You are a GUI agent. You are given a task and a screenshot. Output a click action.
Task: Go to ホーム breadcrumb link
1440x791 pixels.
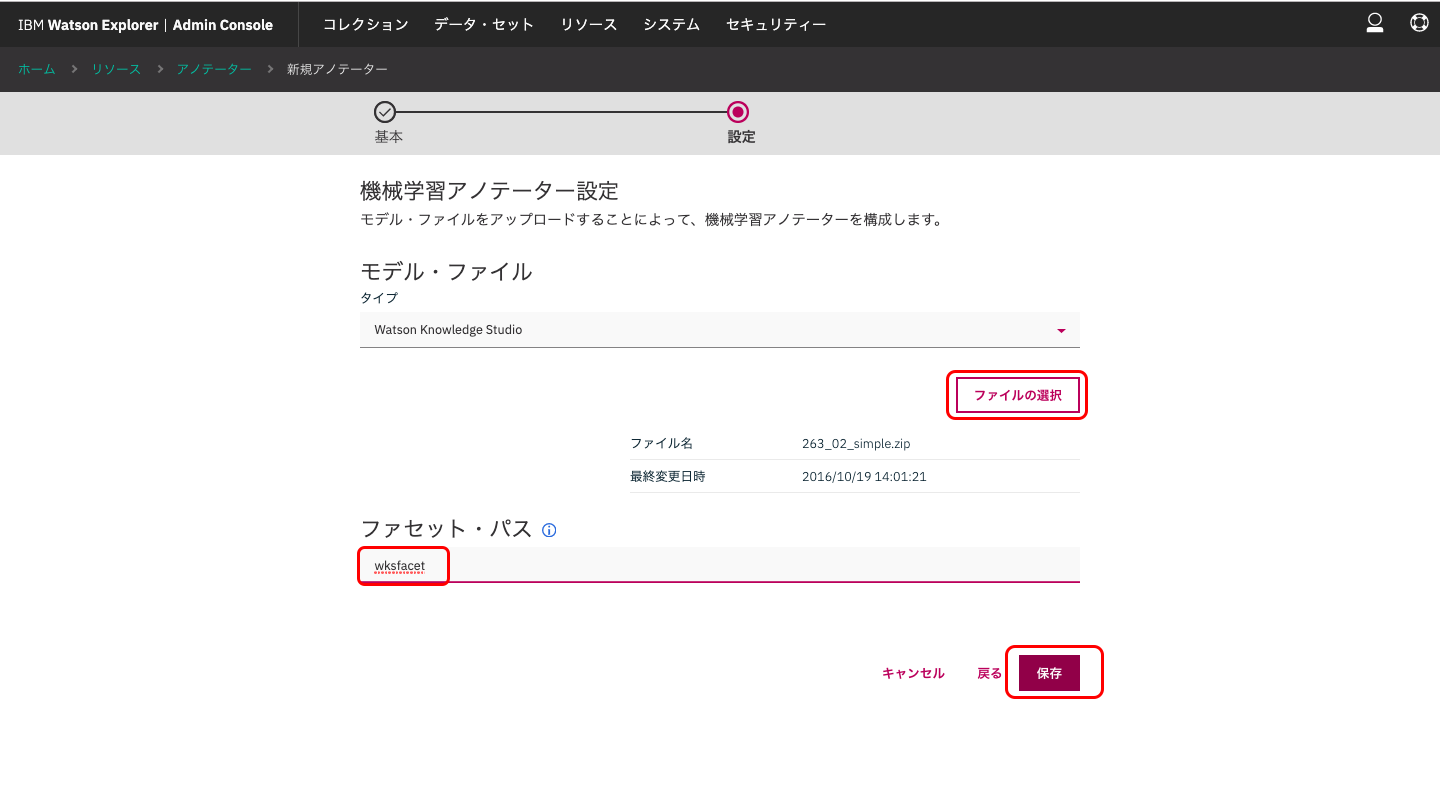click(37, 69)
